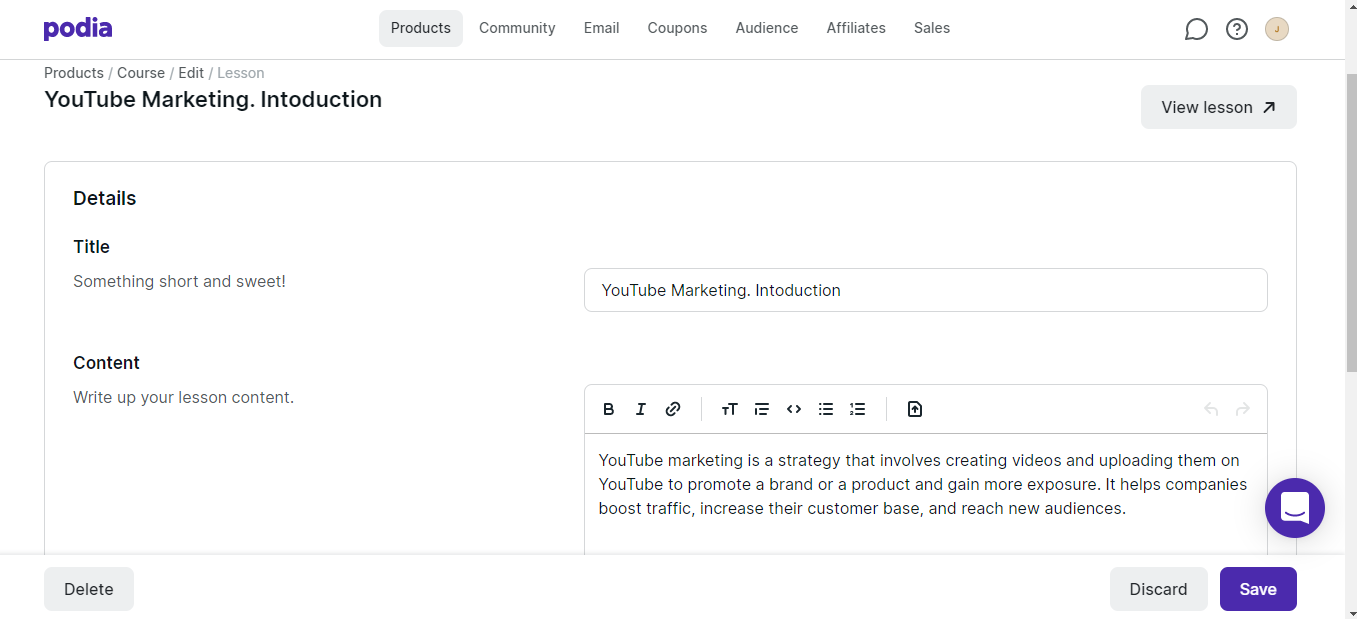Open the live chat support widget
The height and width of the screenshot is (619, 1357).
[x=1294, y=508]
